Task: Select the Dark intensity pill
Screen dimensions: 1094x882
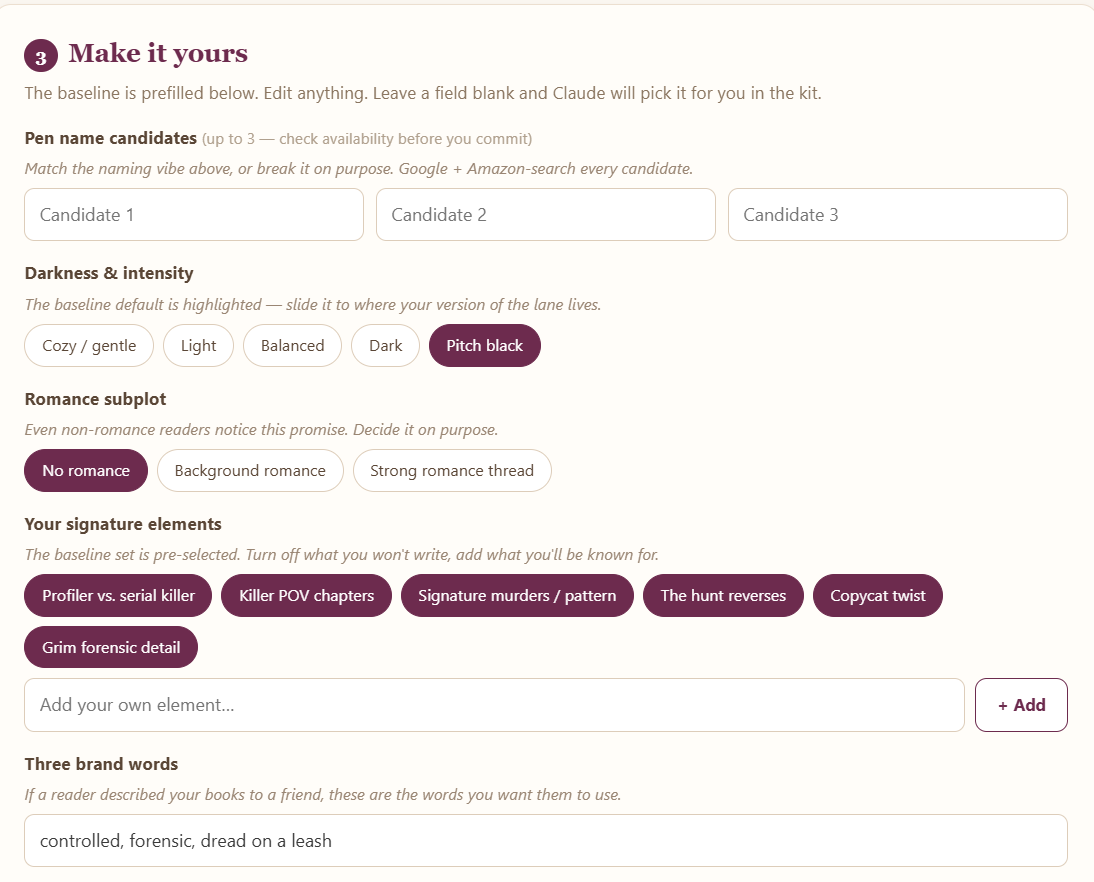Action: [385, 345]
